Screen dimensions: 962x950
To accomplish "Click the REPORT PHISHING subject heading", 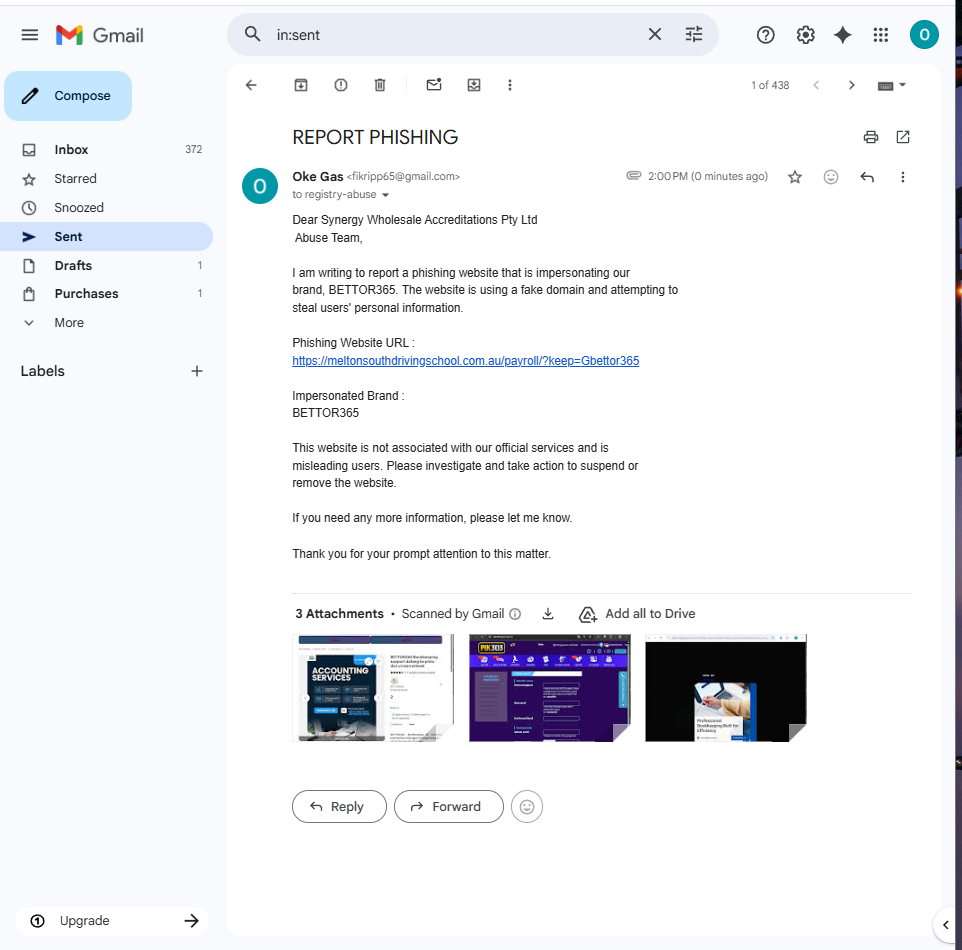I will point(375,137).
